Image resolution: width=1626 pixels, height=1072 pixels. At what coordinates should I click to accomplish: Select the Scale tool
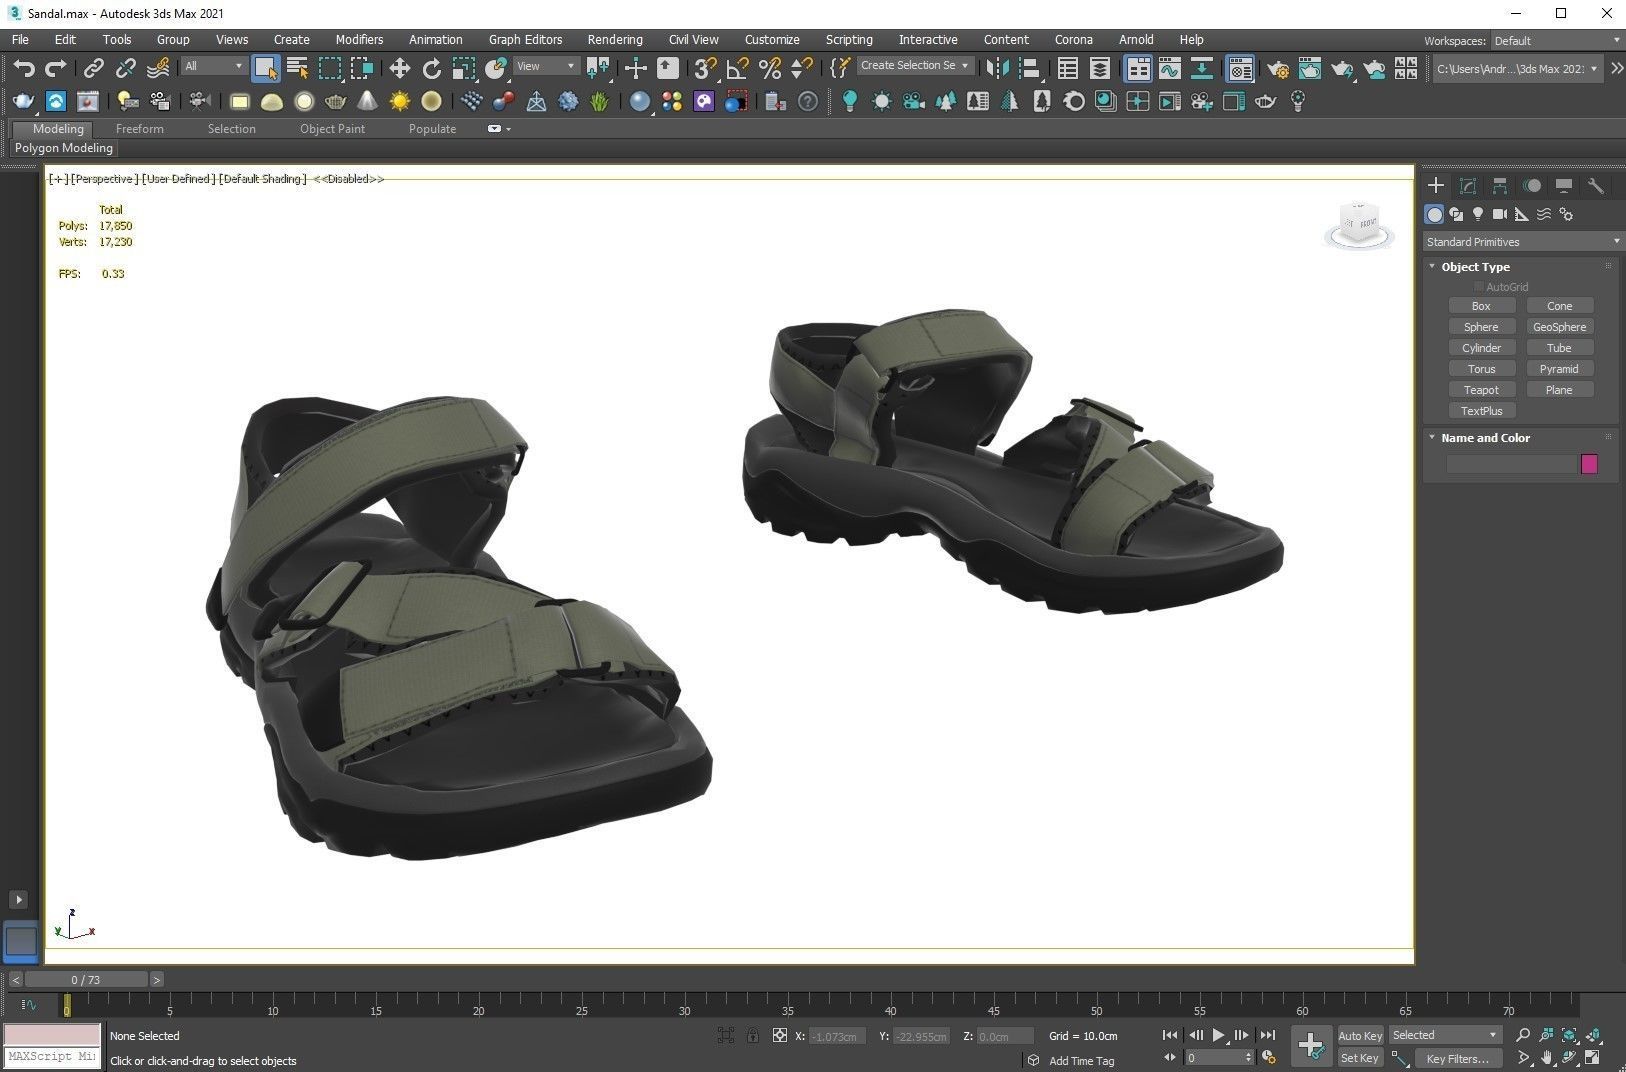[463, 68]
